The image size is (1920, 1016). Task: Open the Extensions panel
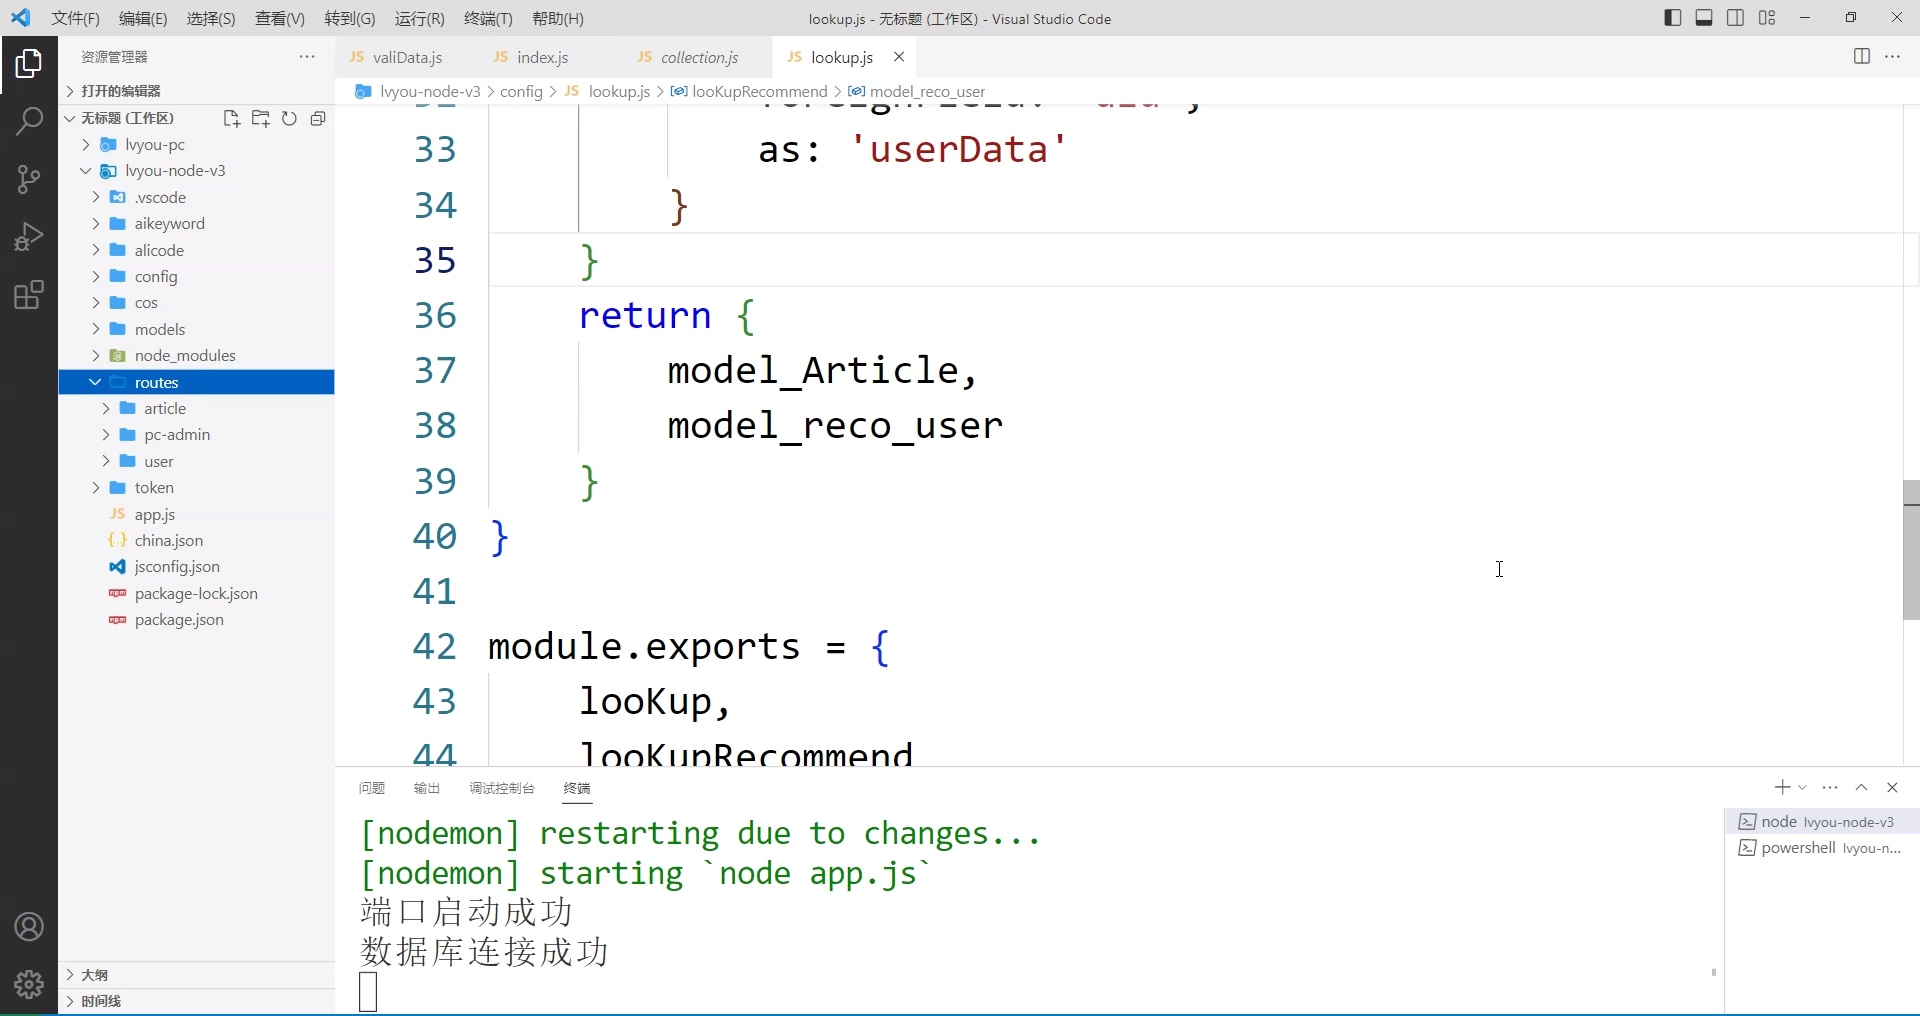point(29,294)
